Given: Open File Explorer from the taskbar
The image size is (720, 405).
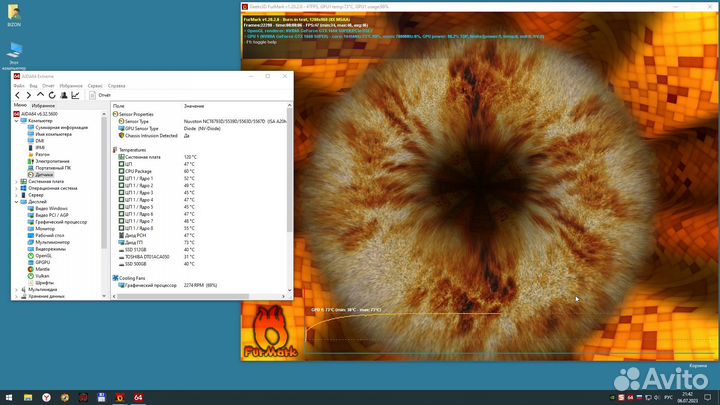Looking at the screenshot, I should pyautogui.click(x=28, y=398).
